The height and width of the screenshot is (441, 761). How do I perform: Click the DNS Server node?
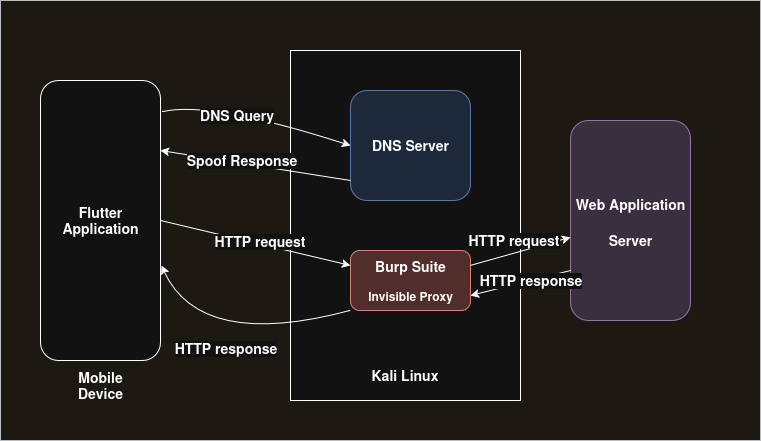(x=410, y=146)
